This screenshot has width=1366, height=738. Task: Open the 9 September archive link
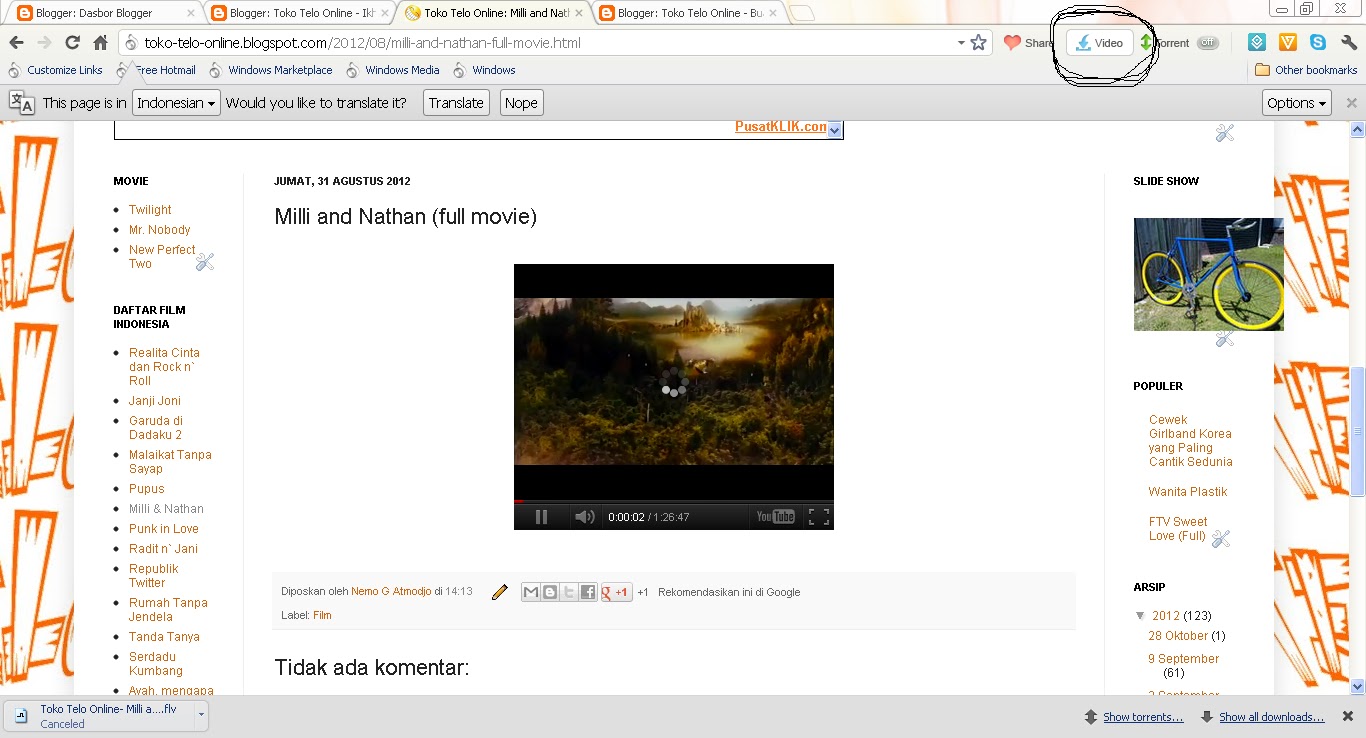[1183, 659]
